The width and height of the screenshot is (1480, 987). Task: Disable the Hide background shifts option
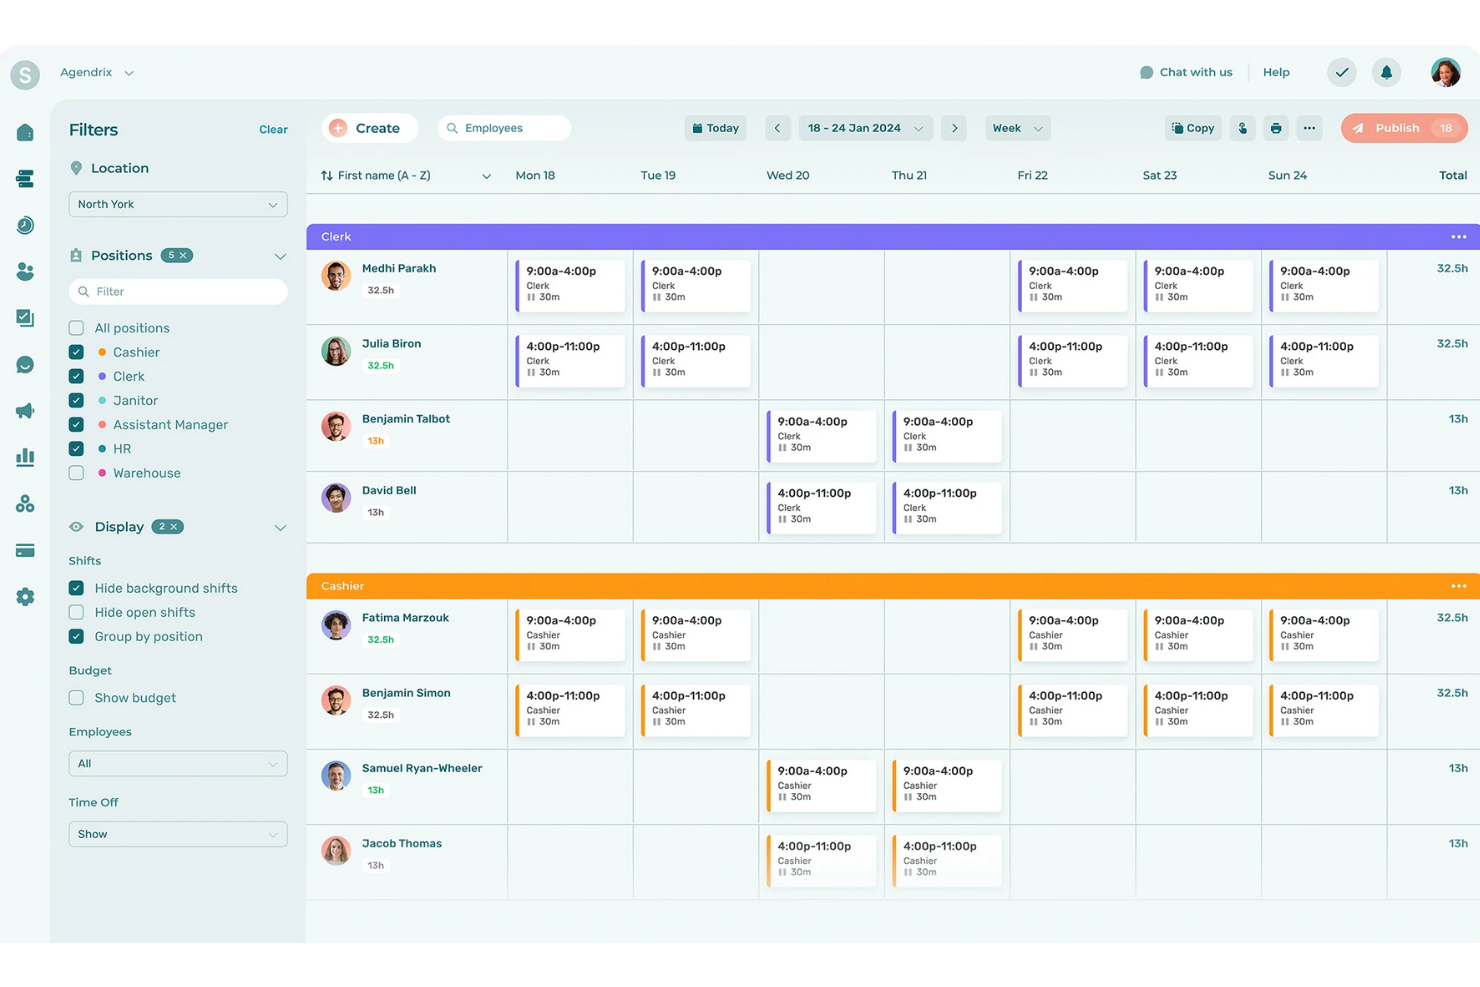coord(75,588)
